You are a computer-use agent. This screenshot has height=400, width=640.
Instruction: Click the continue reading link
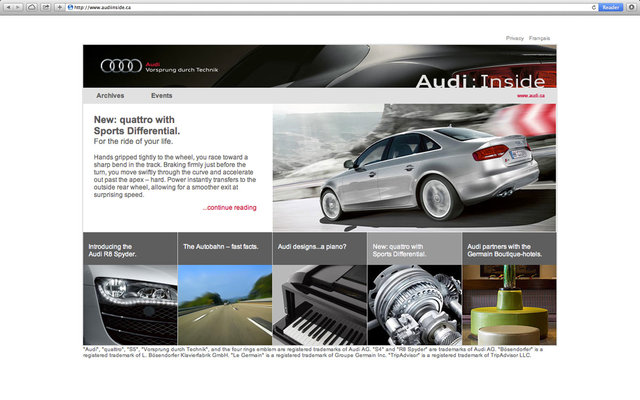point(229,207)
